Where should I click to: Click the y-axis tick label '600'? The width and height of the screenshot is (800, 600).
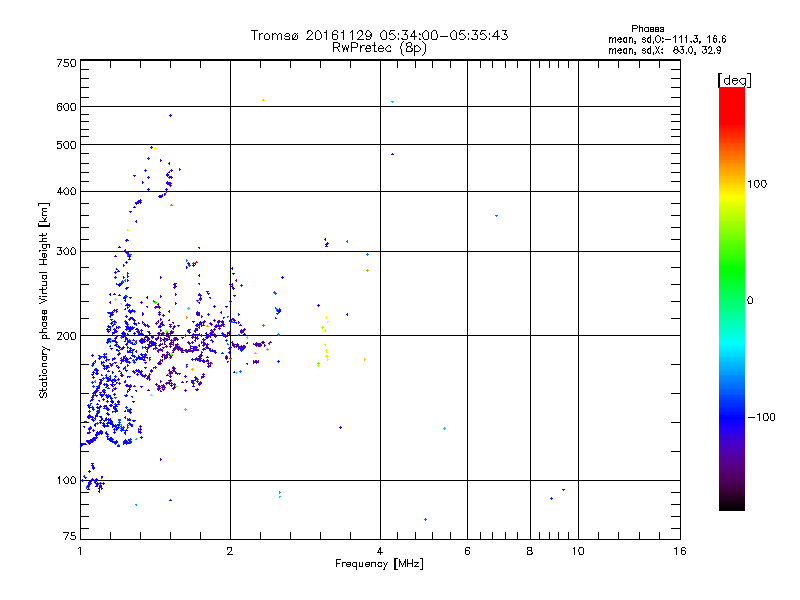[67, 107]
